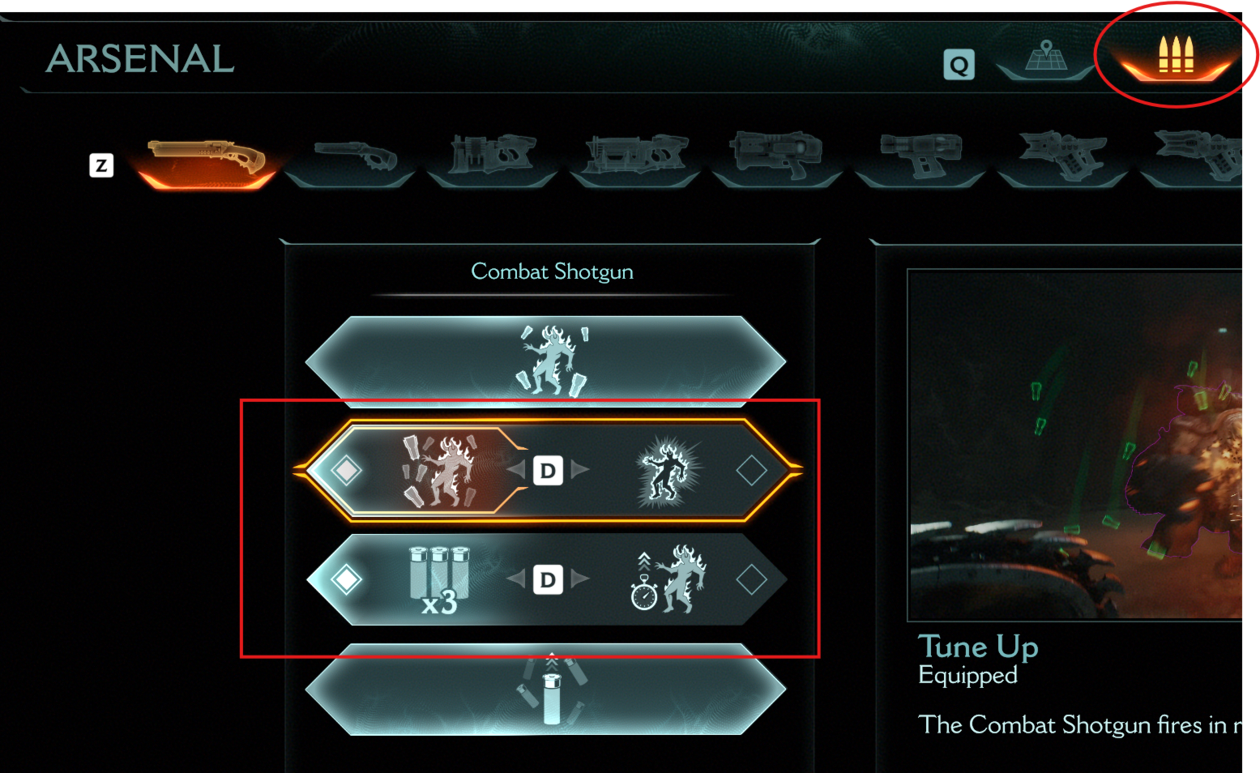1260x773 pixels.
Task: Choose the fourth weapon in the weapon row
Action: (x=635, y=160)
